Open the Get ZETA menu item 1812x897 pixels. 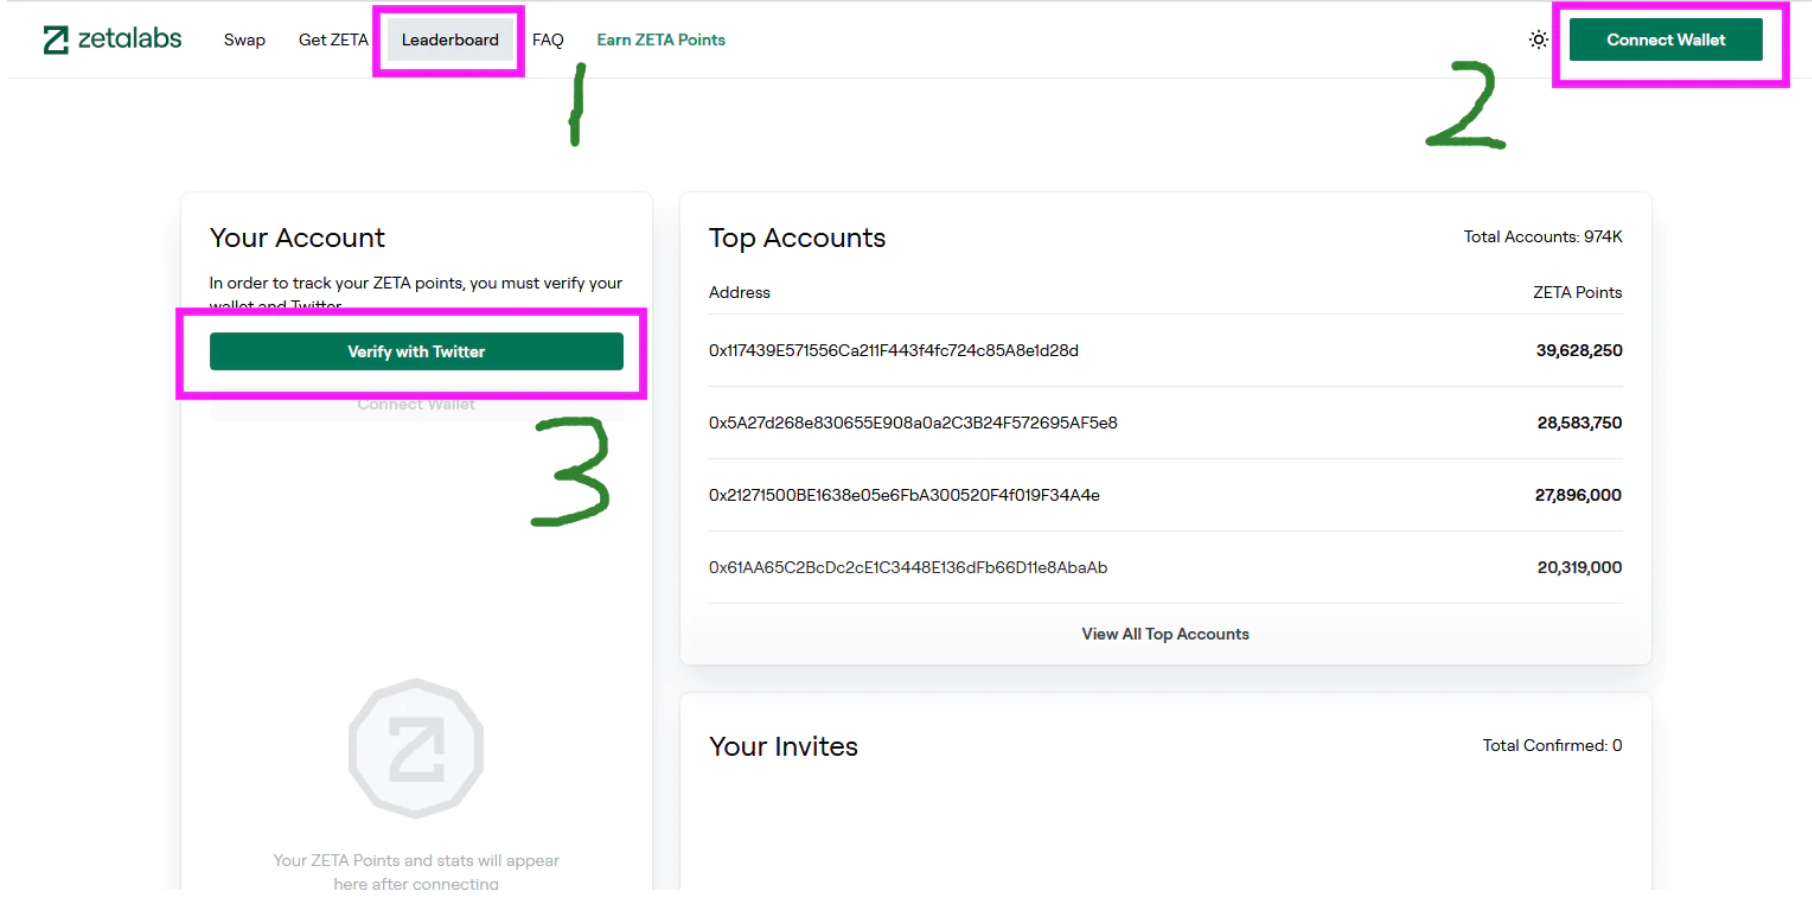[x=333, y=40]
